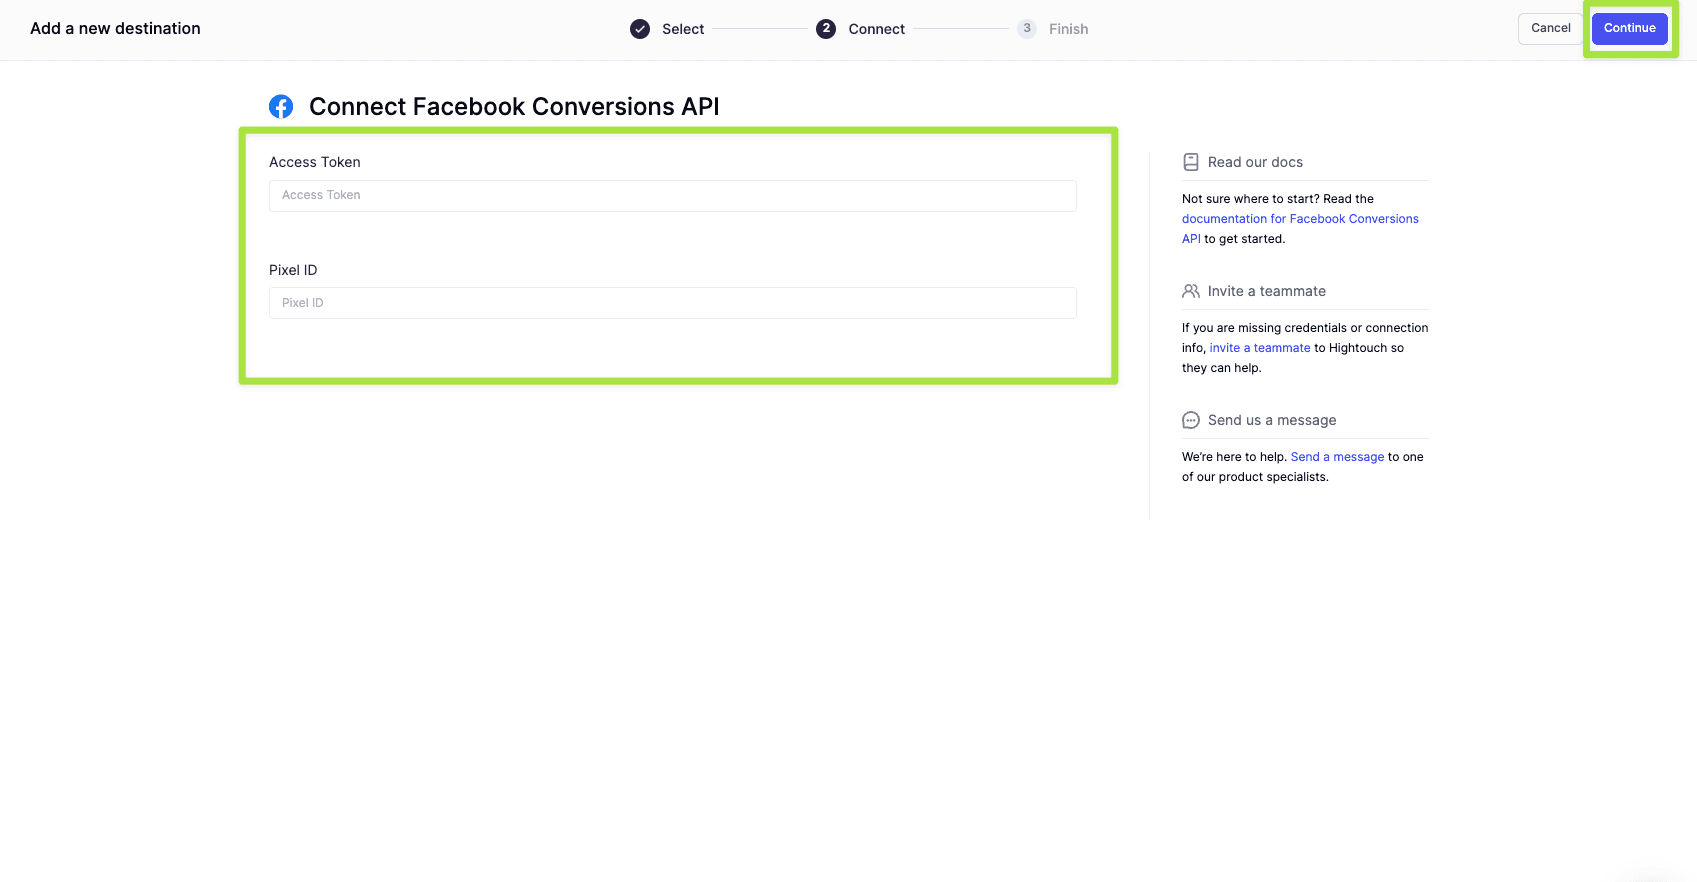1697x882 pixels.
Task: Click the people icon beside Invite a teammate
Action: [x=1191, y=291]
